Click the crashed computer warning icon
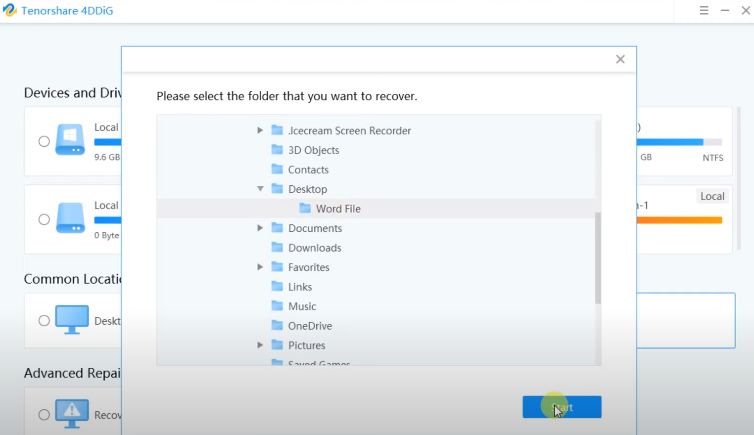The width and height of the screenshot is (754, 435). 71,413
